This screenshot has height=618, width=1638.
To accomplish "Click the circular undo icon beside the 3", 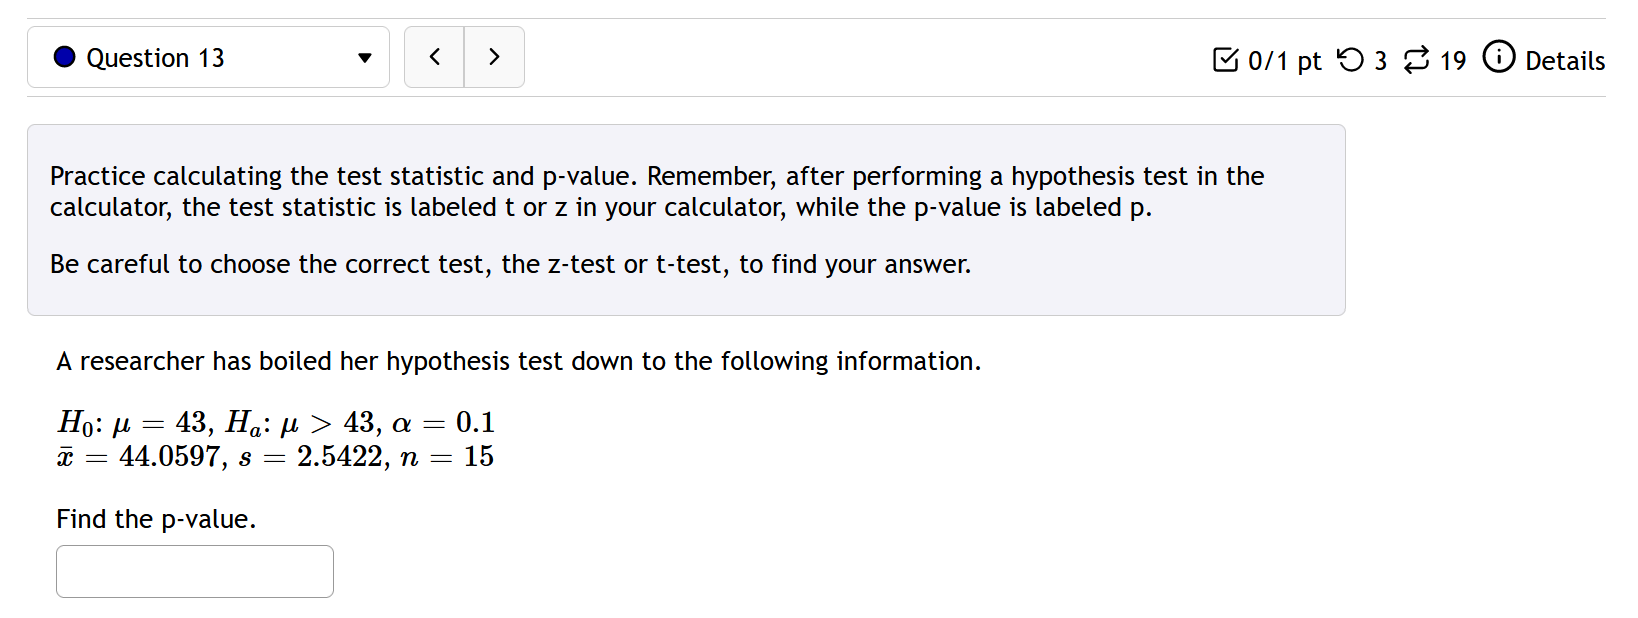I will (1352, 60).
